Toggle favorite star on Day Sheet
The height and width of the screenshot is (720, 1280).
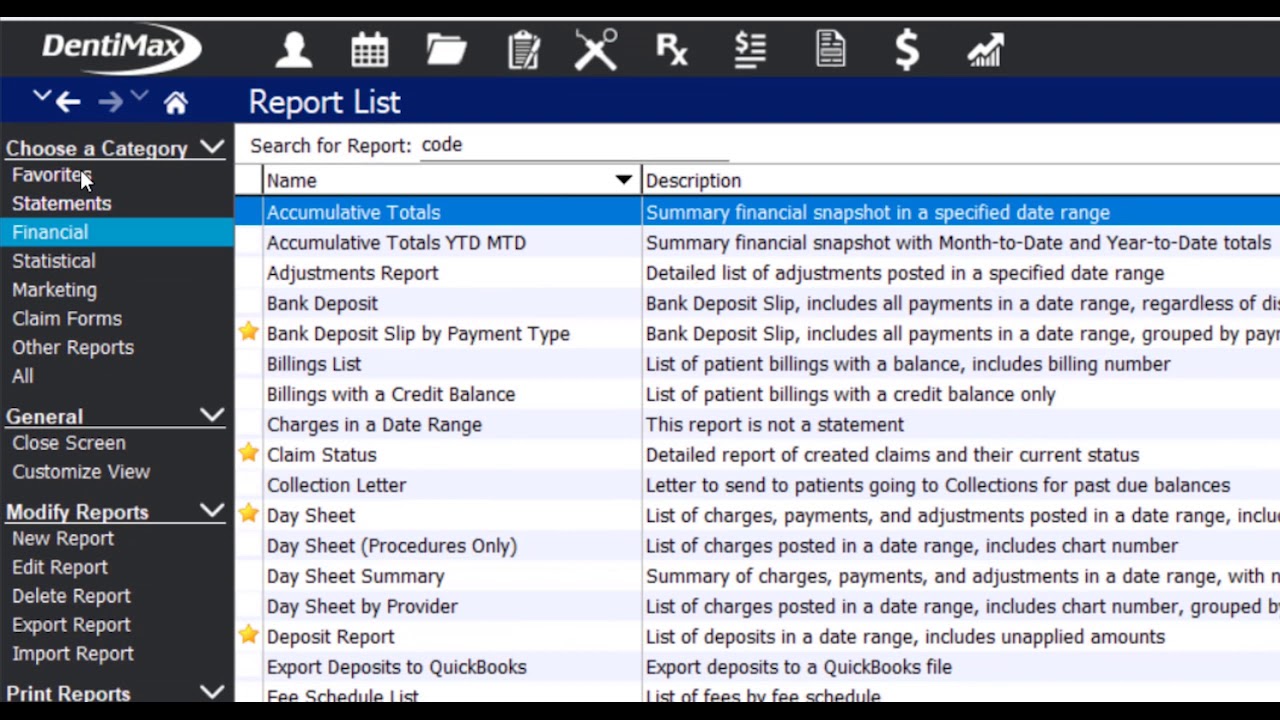click(248, 513)
